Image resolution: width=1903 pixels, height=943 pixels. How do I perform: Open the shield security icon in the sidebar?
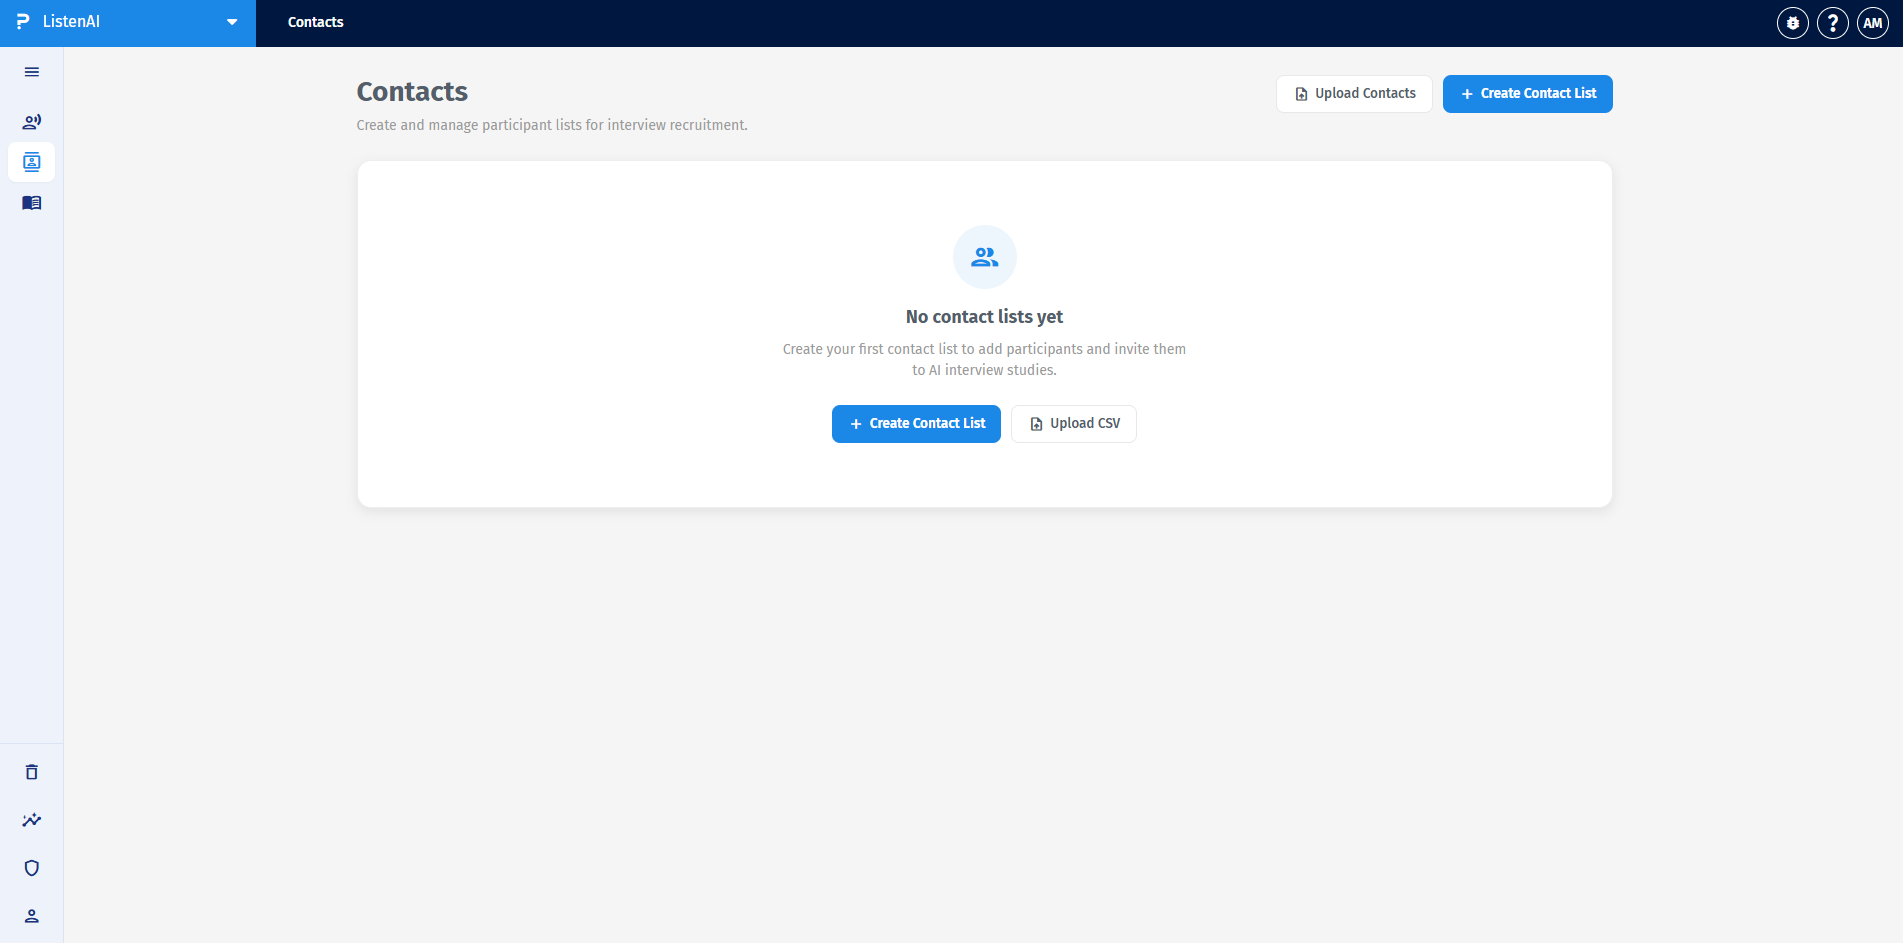point(32,868)
